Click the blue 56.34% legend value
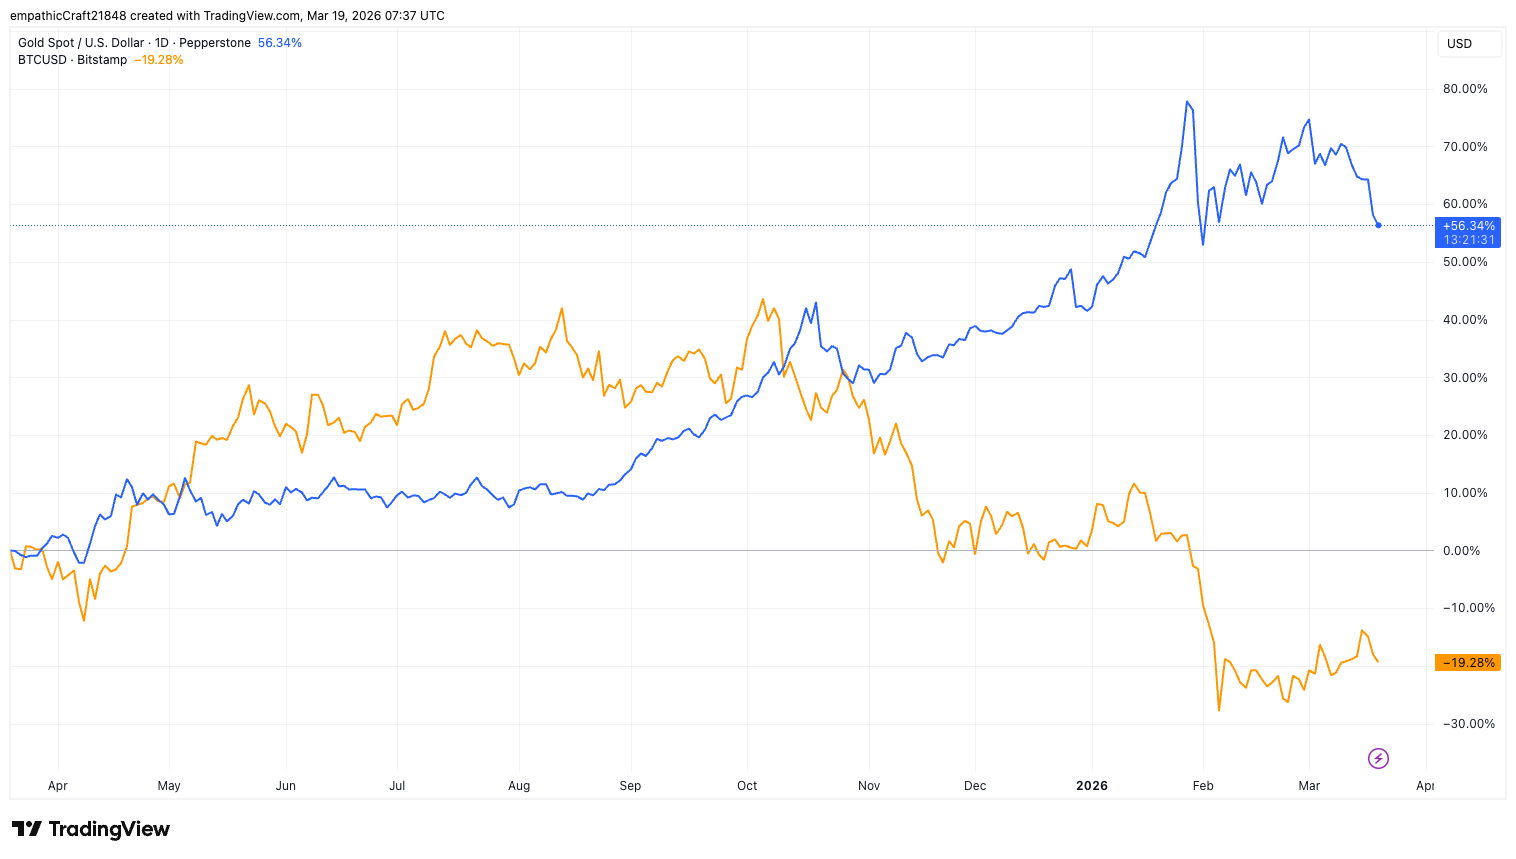1516x859 pixels. tap(279, 43)
